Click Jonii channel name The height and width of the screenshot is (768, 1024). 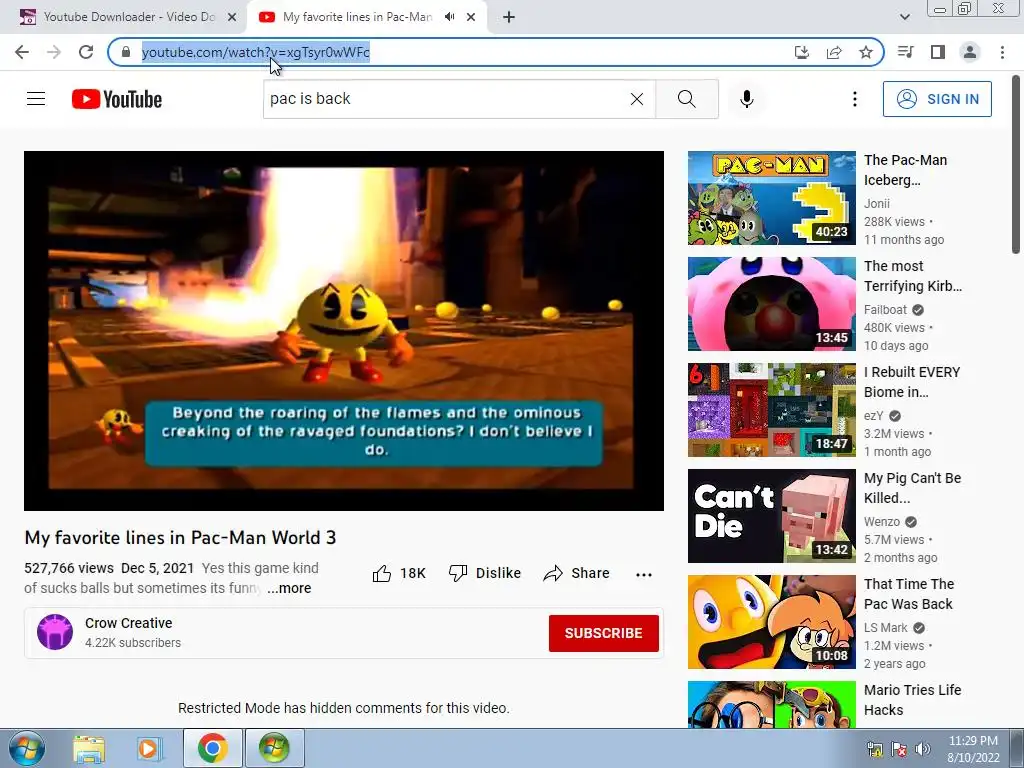(x=876, y=204)
